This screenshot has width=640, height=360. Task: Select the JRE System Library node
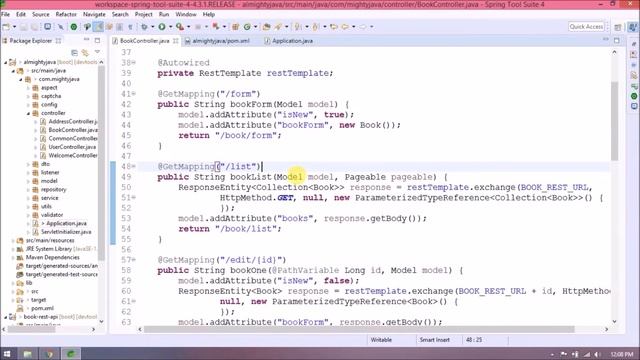click(61, 249)
